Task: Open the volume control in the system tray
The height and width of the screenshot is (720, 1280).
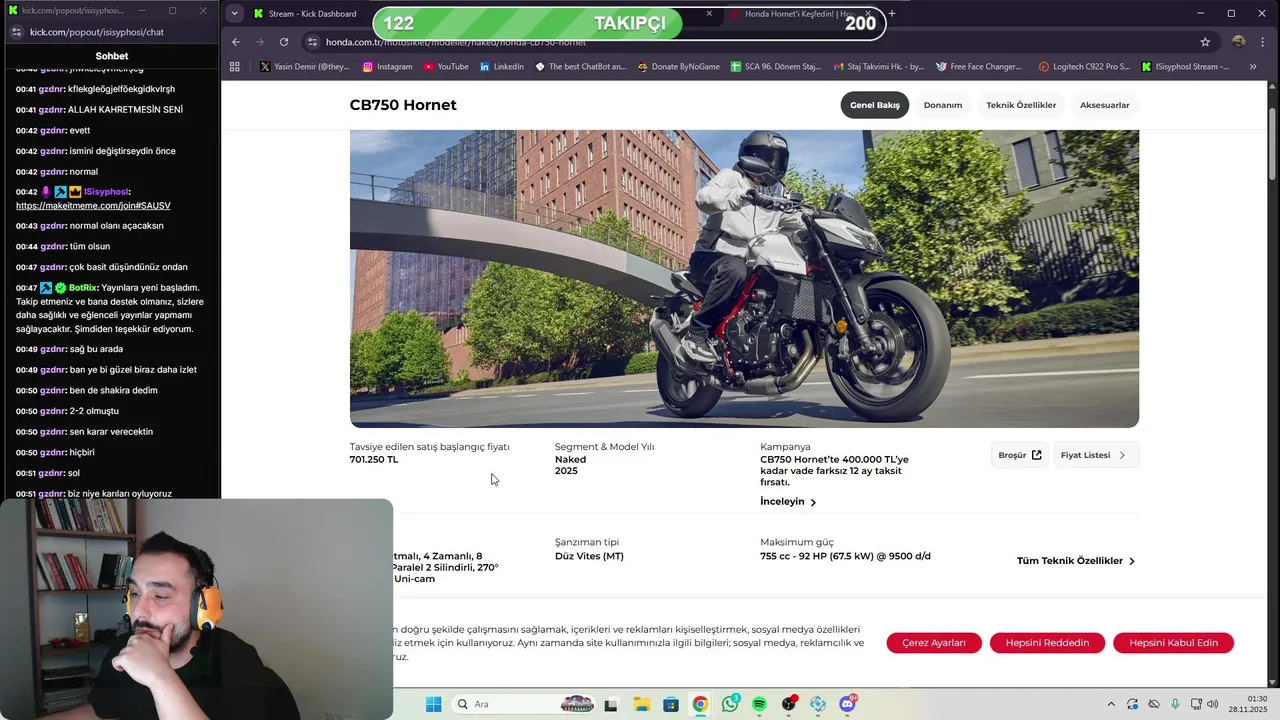Action: pos(1213,704)
